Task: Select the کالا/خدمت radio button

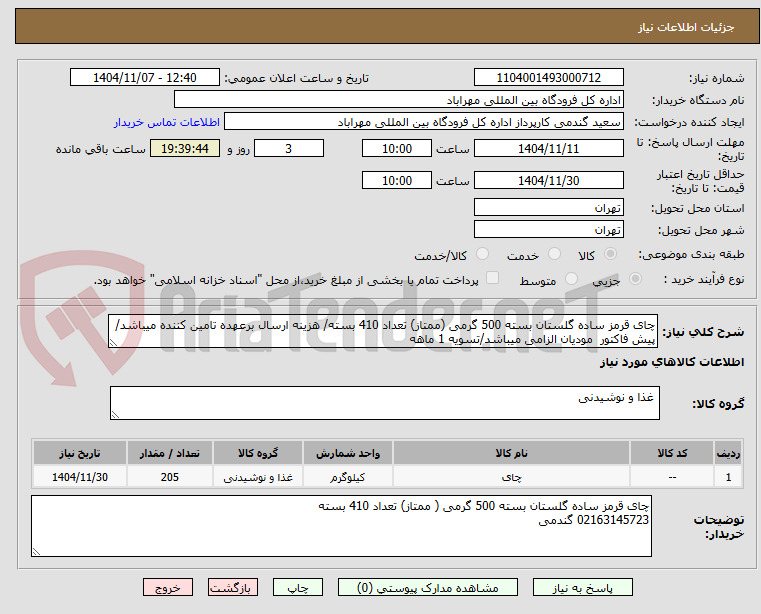Action: [x=482, y=254]
